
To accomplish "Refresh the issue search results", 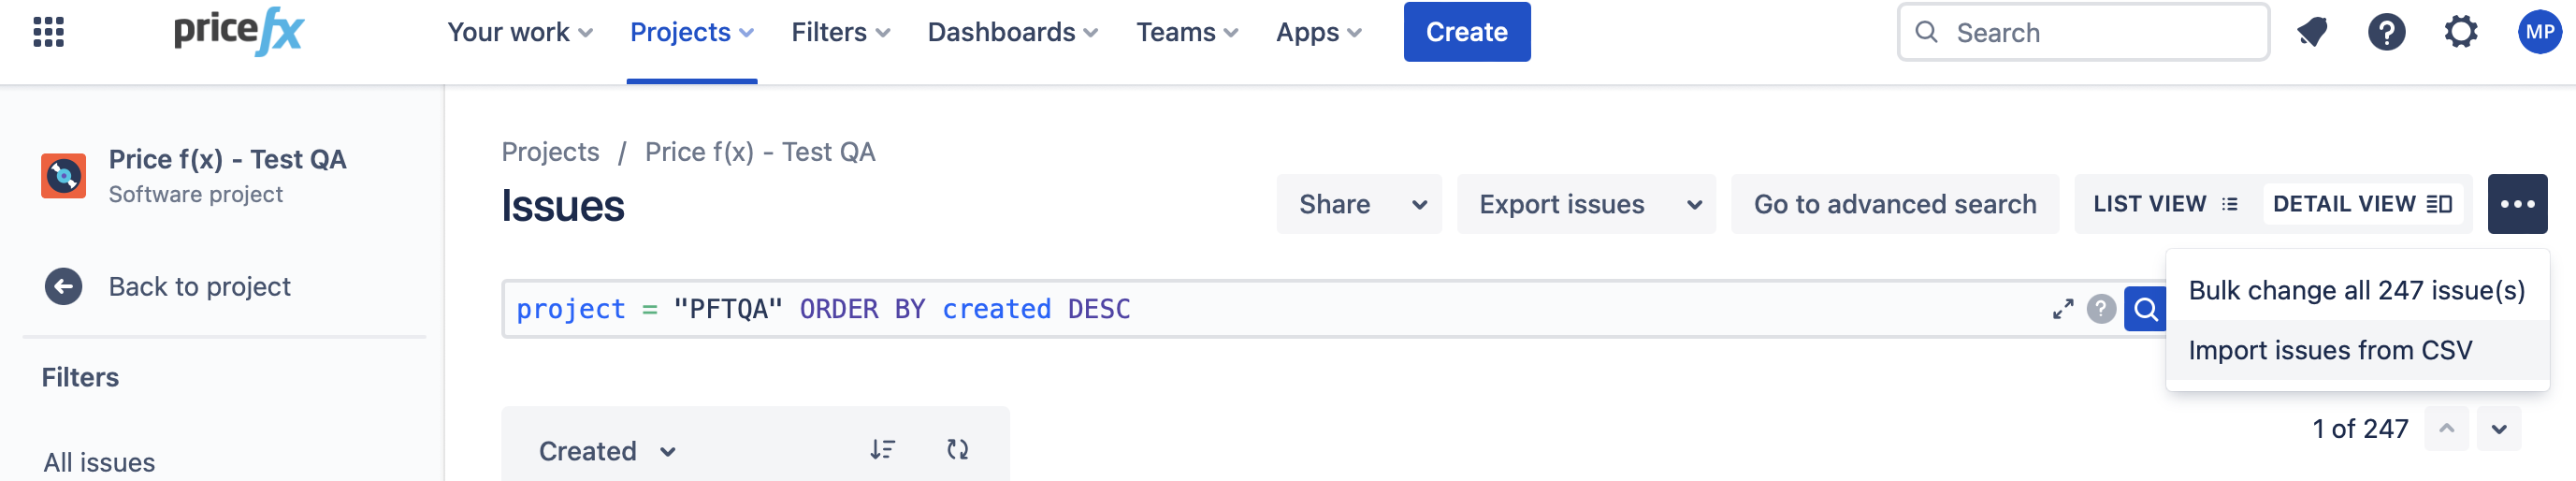I will point(957,450).
